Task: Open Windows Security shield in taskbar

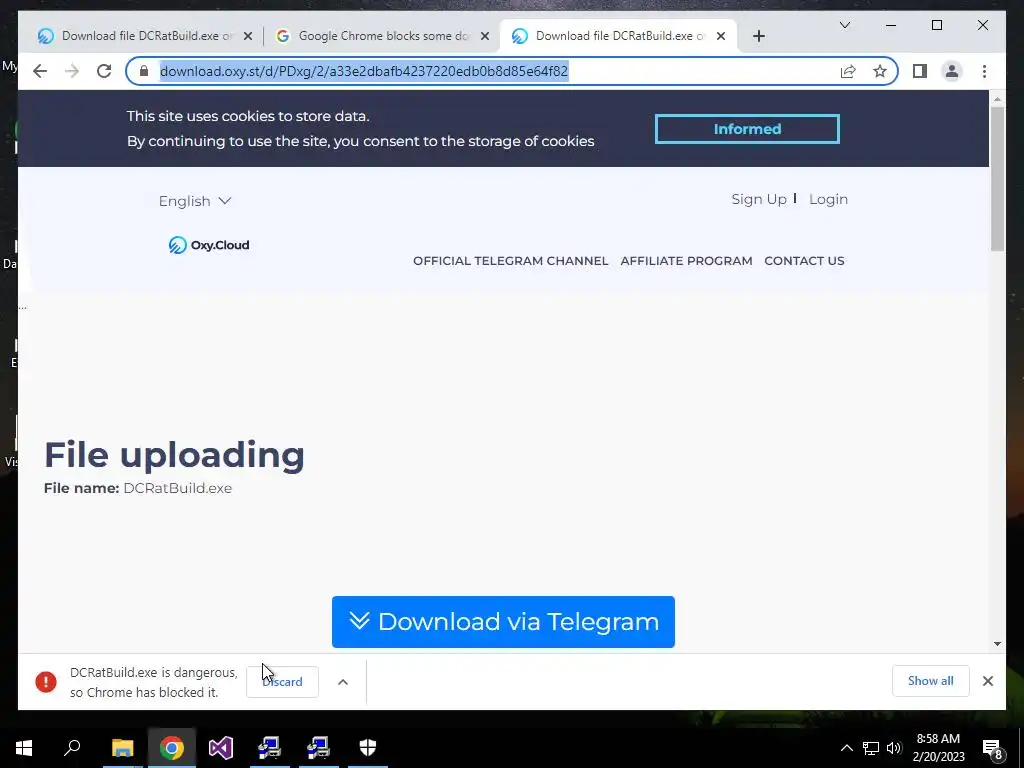Action: tap(368, 748)
